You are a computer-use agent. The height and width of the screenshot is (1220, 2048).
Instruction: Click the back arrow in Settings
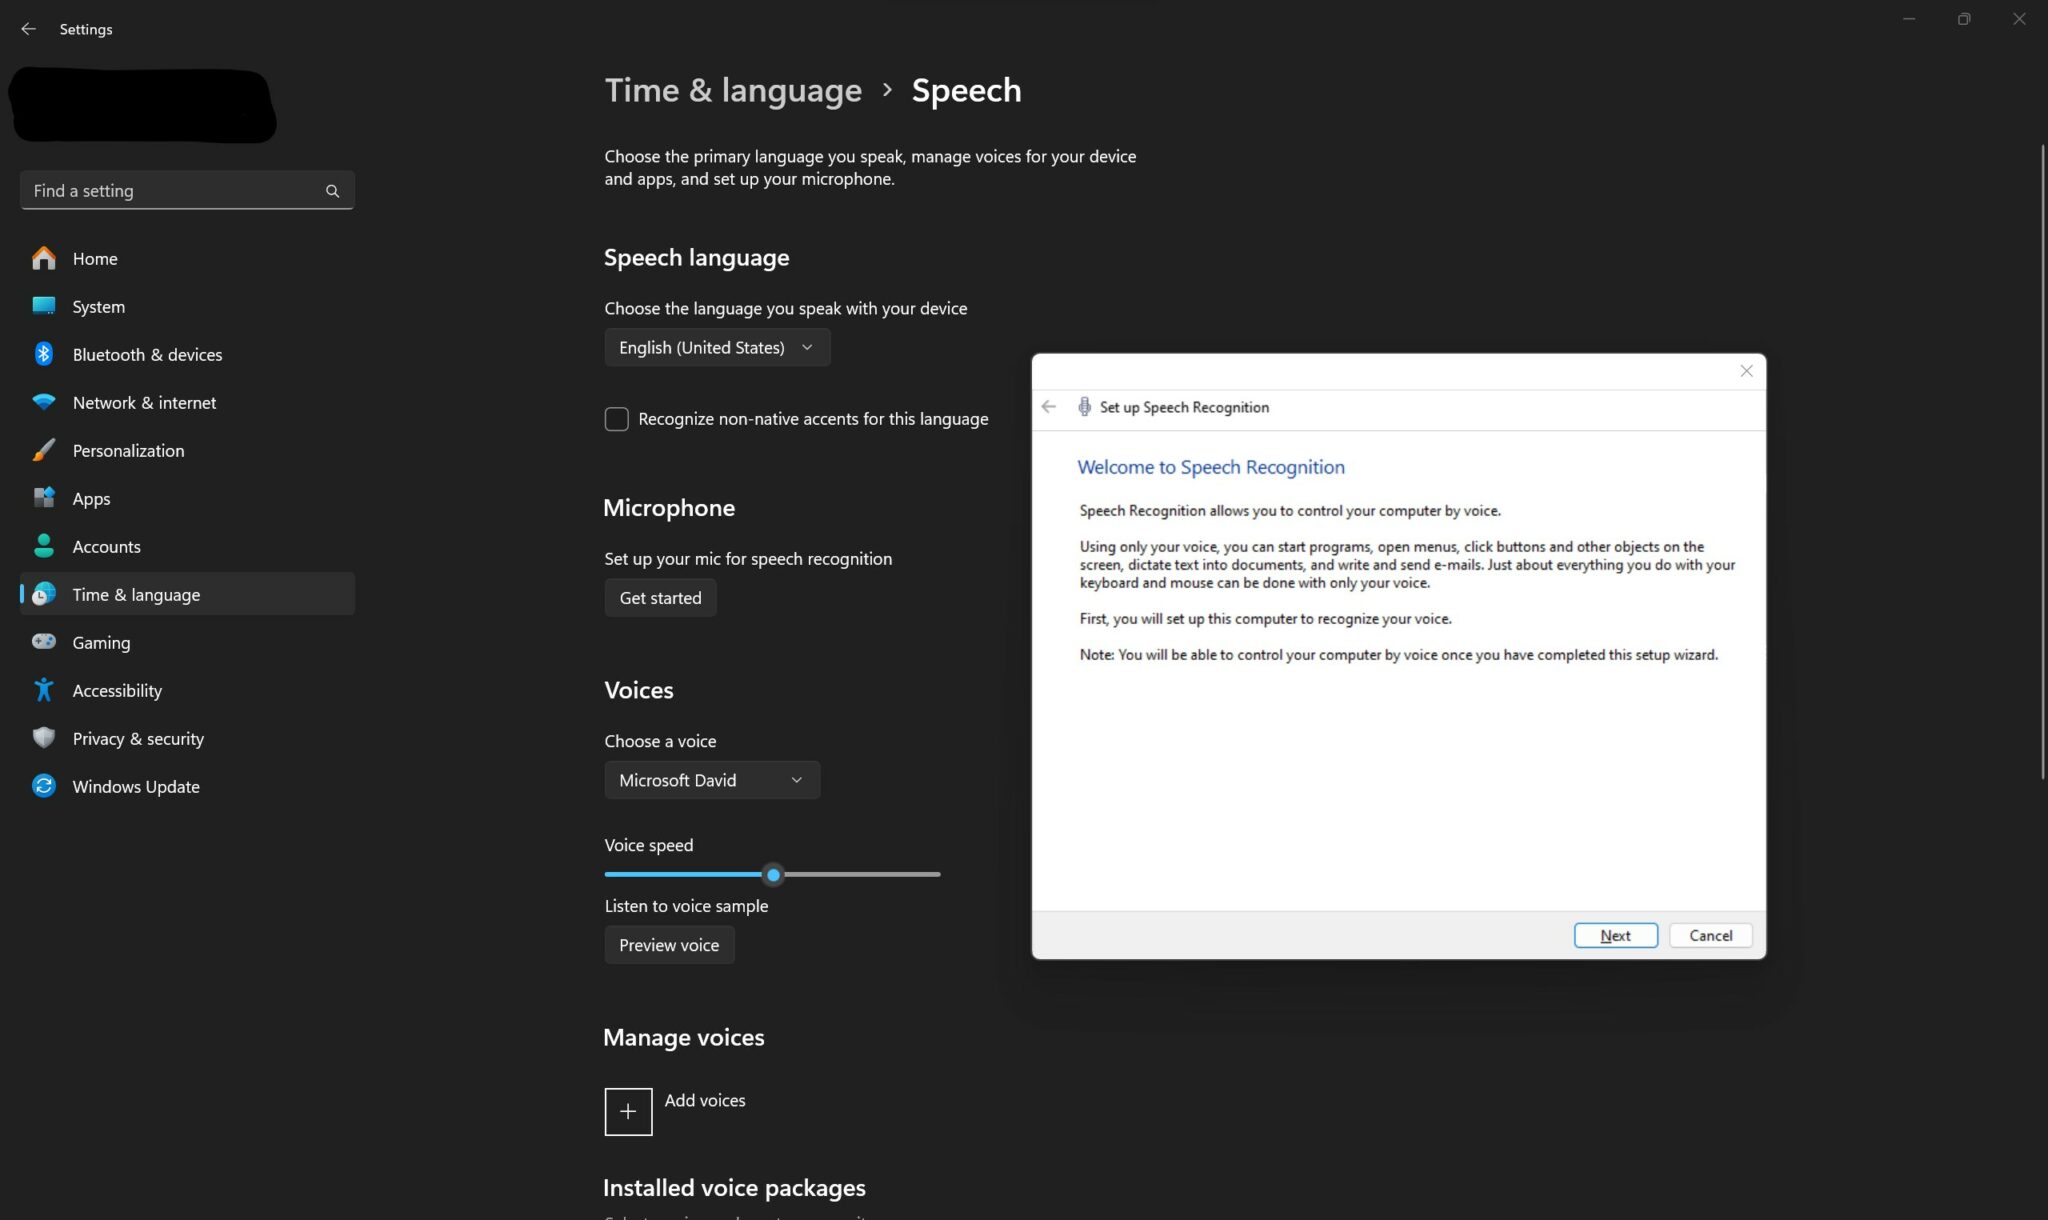coord(27,29)
